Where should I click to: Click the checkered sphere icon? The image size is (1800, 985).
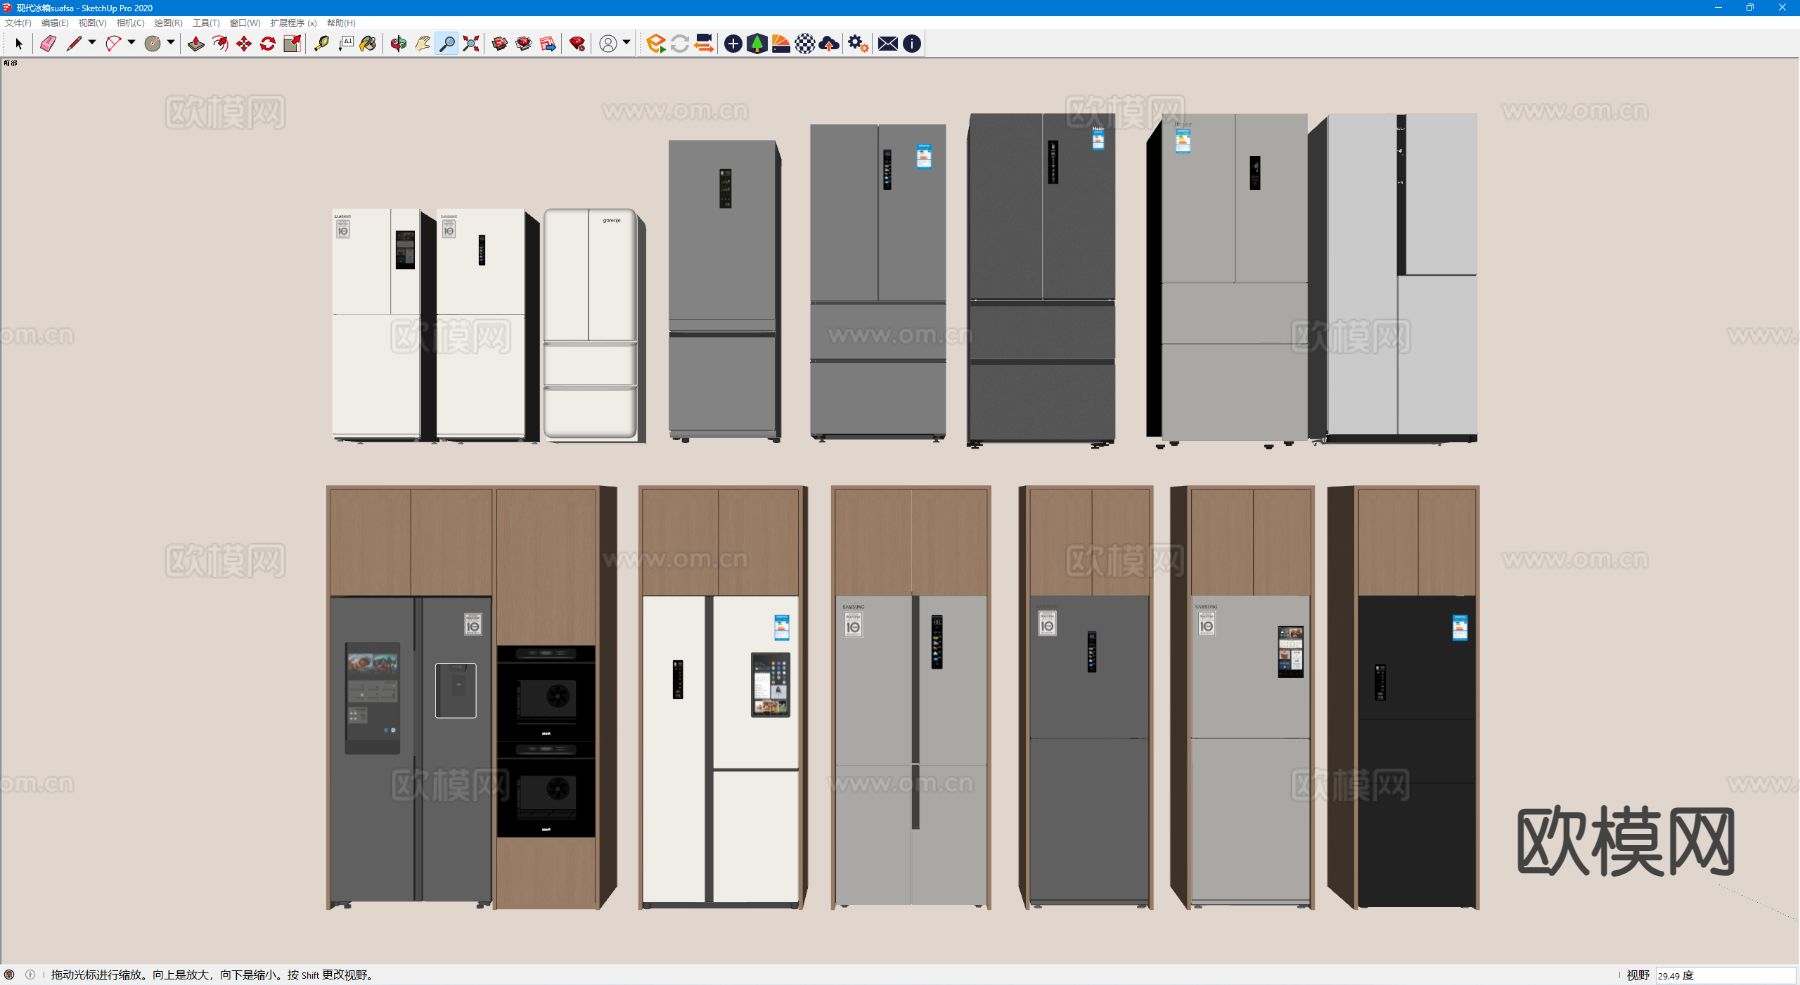click(805, 43)
